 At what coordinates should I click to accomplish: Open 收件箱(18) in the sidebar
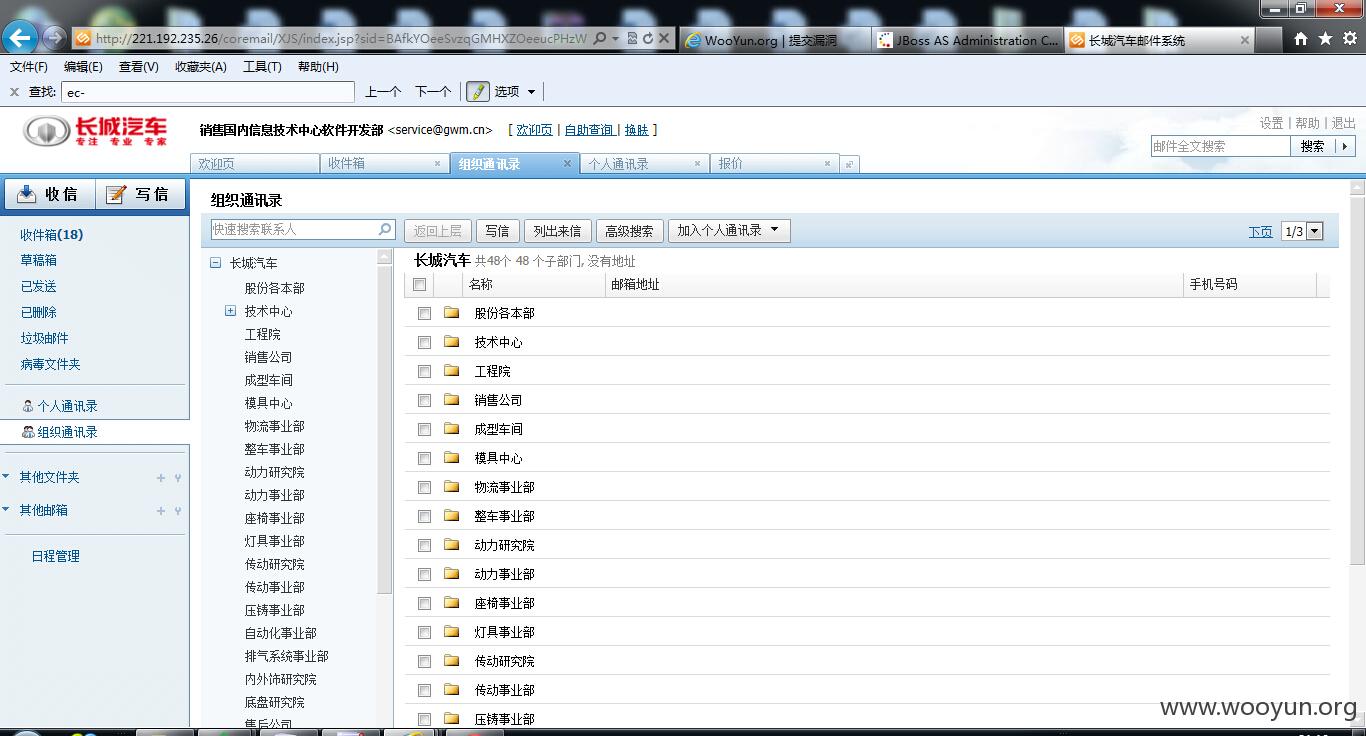(52, 235)
